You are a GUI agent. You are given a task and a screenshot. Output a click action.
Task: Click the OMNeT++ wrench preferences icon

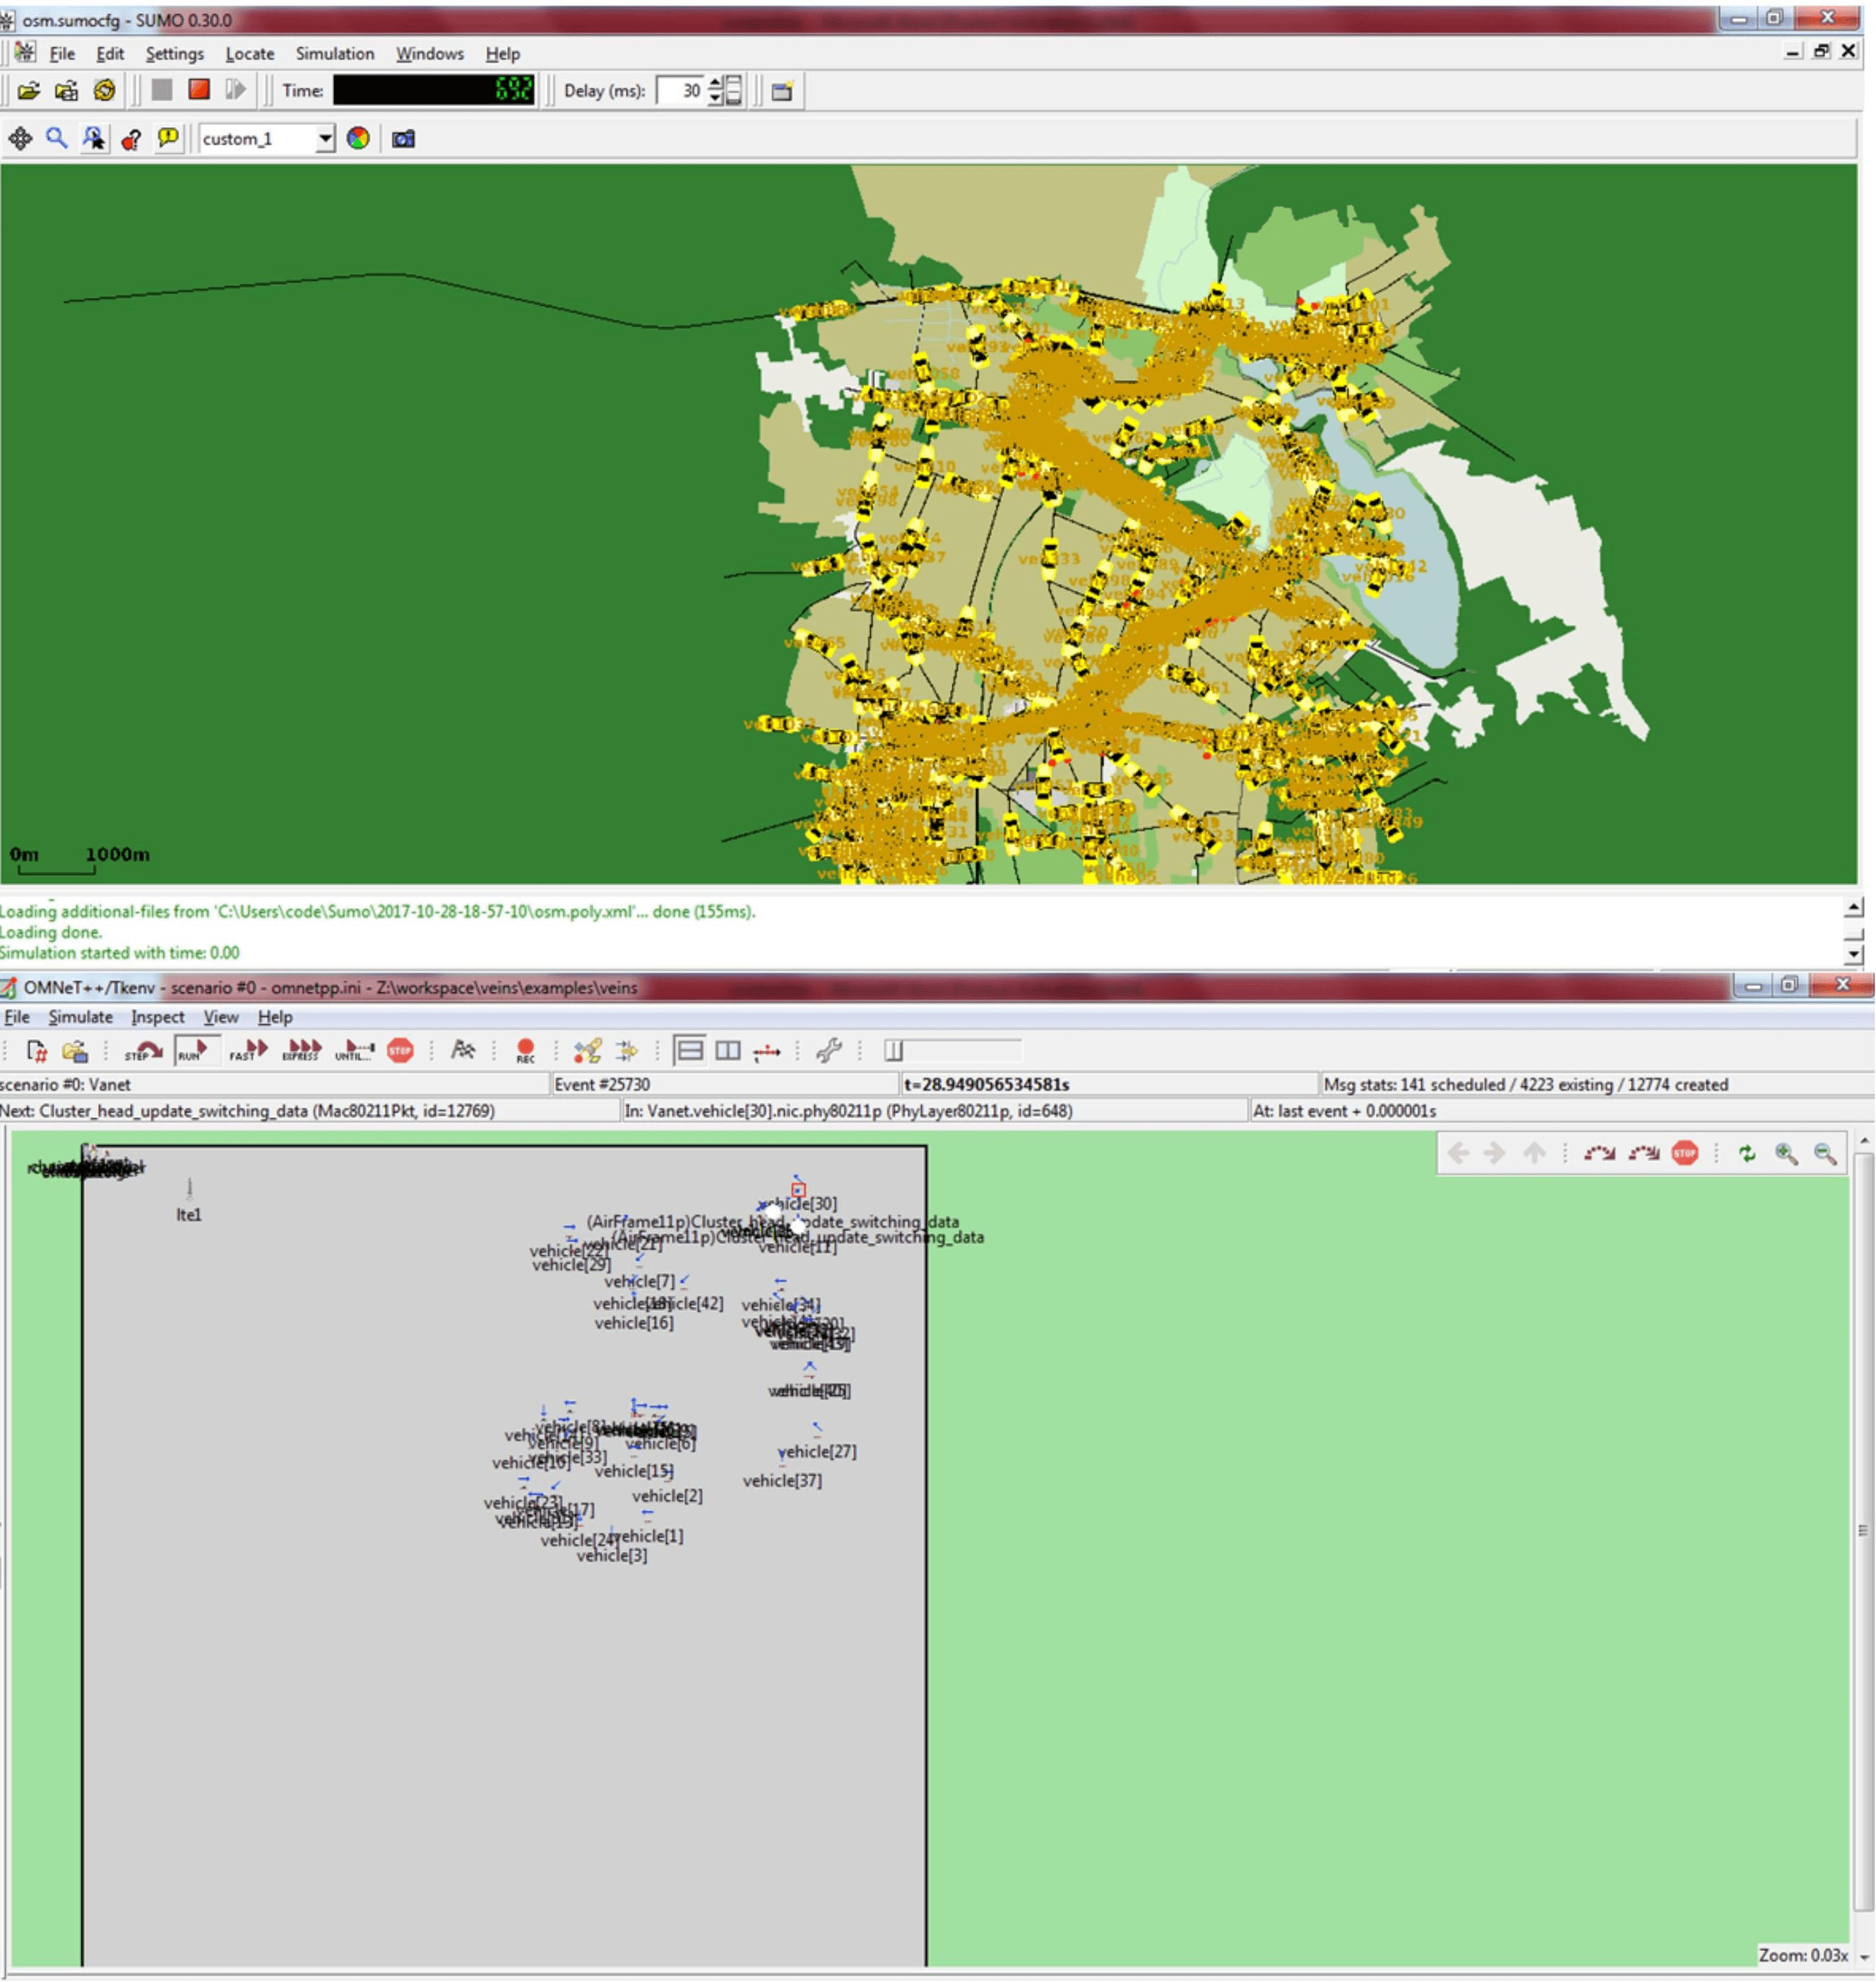click(x=828, y=1050)
